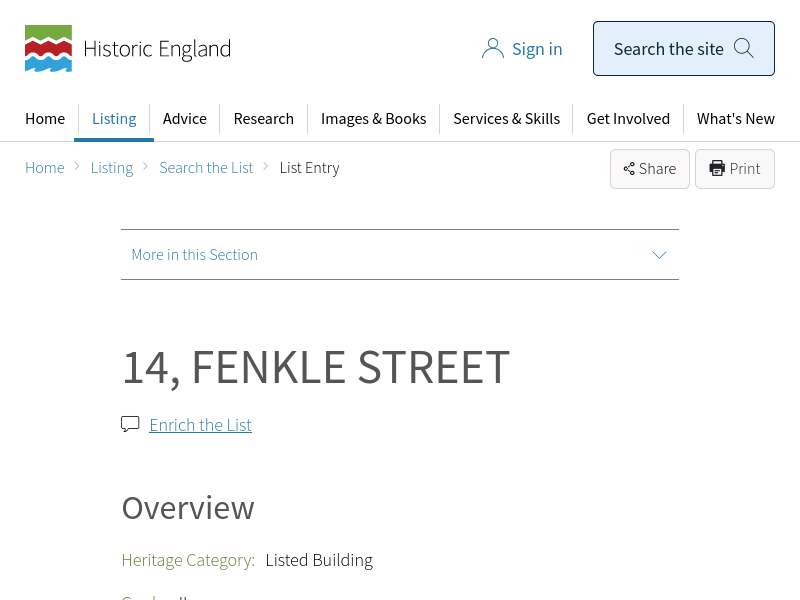Open Images & Books menu
800x600 pixels.
[373, 119]
